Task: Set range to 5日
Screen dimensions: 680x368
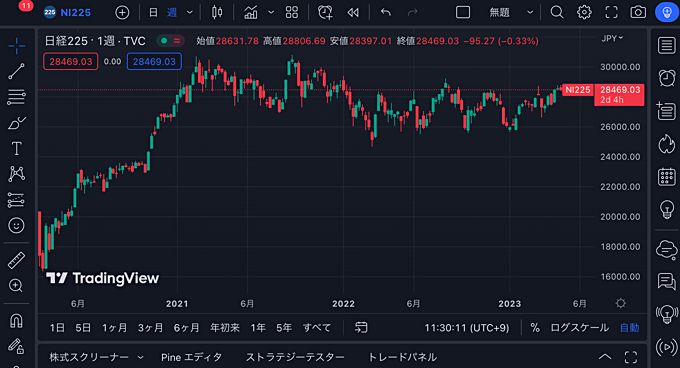Action: pyautogui.click(x=83, y=328)
